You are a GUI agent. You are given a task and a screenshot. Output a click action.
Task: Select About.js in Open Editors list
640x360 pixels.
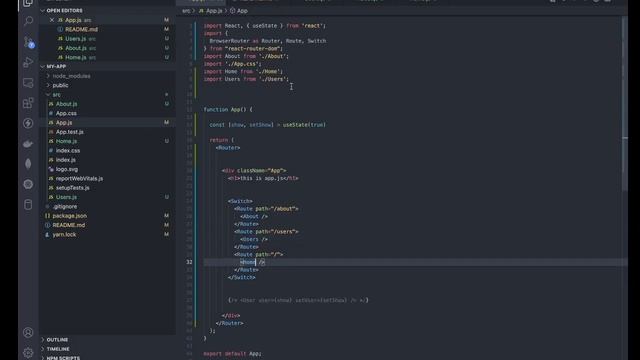click(107, 48)
